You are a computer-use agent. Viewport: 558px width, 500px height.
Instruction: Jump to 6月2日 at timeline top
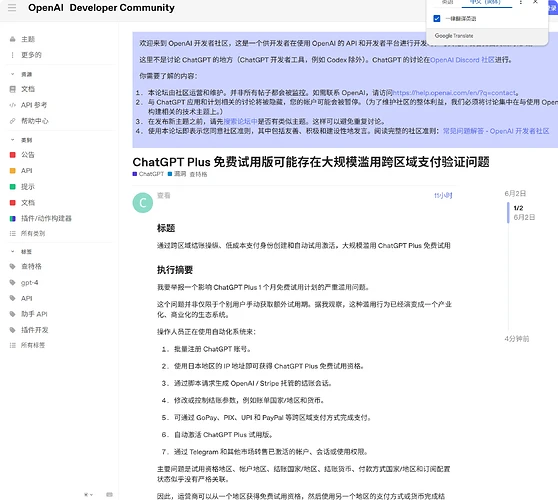[x=515, y=194]
